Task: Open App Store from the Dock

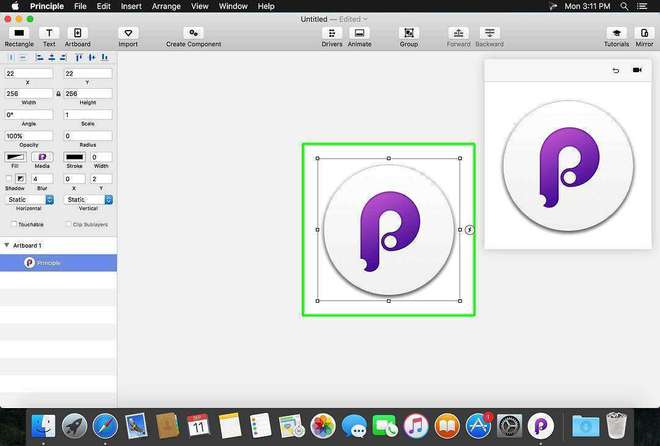Action: tap(479, 426)
